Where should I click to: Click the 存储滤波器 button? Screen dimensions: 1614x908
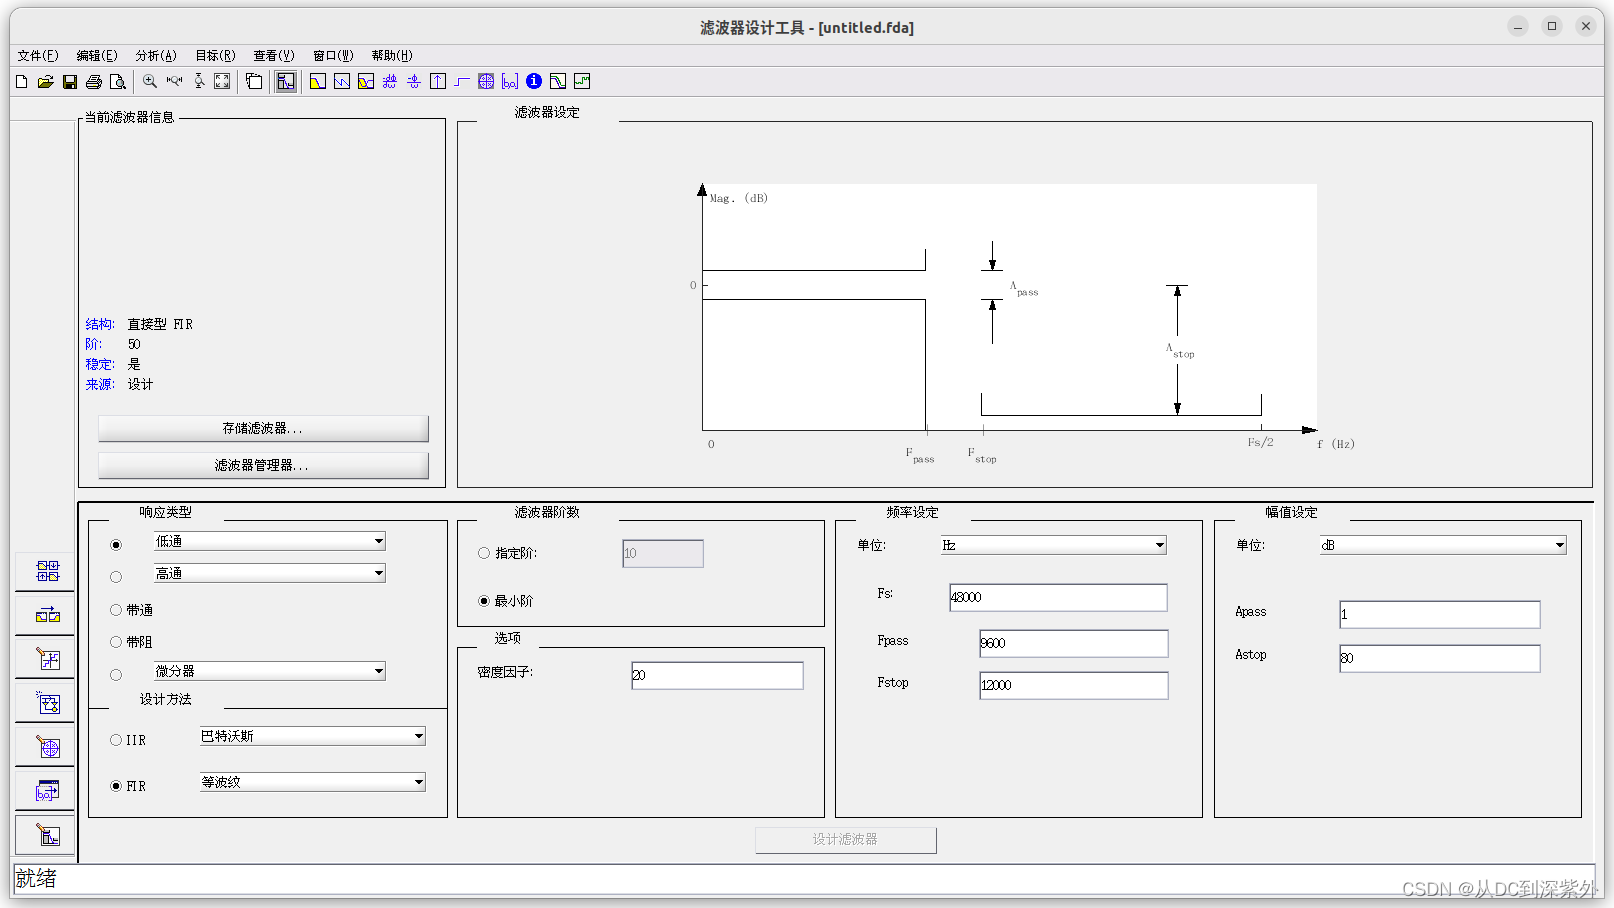click(262, 428)
